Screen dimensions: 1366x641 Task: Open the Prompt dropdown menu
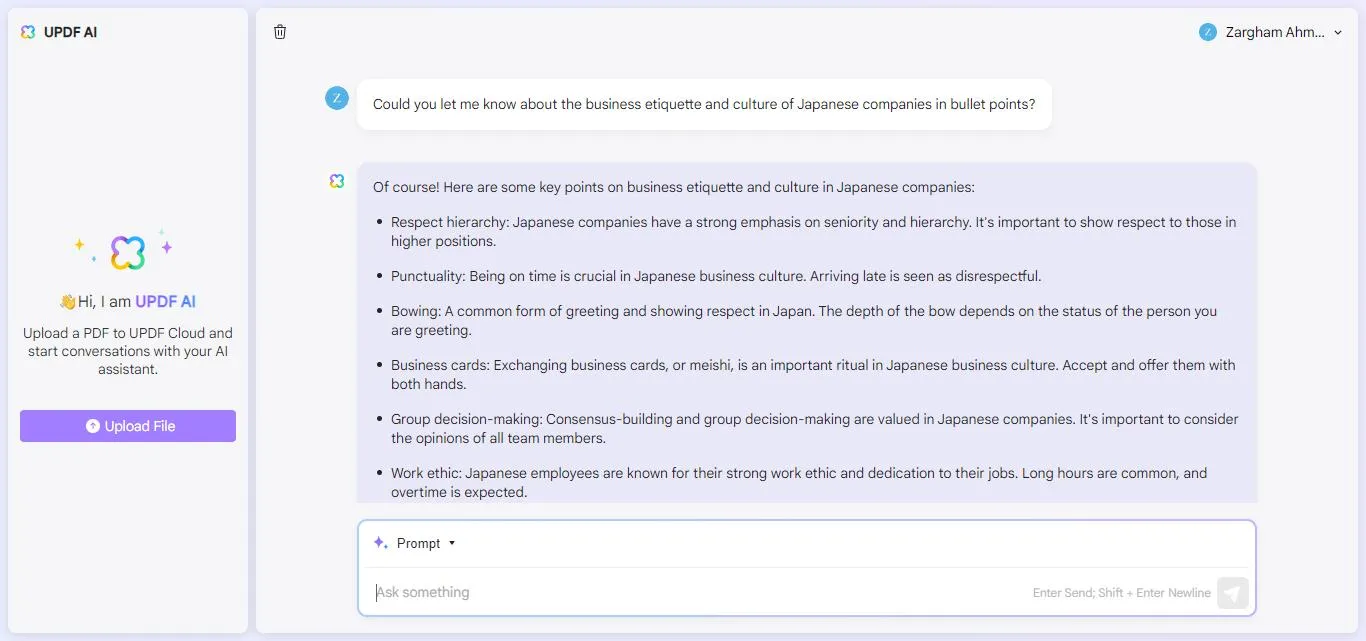[x=426, y=543]
